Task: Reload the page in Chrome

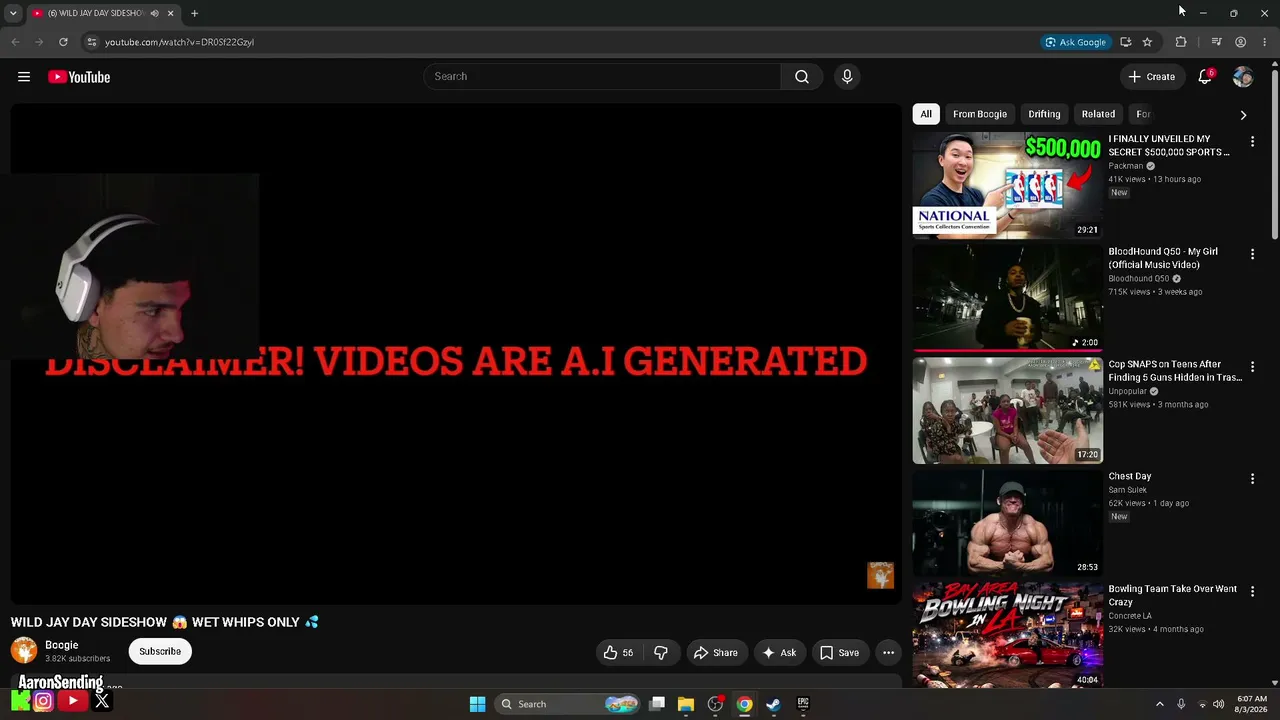Action: coord(63,42)
